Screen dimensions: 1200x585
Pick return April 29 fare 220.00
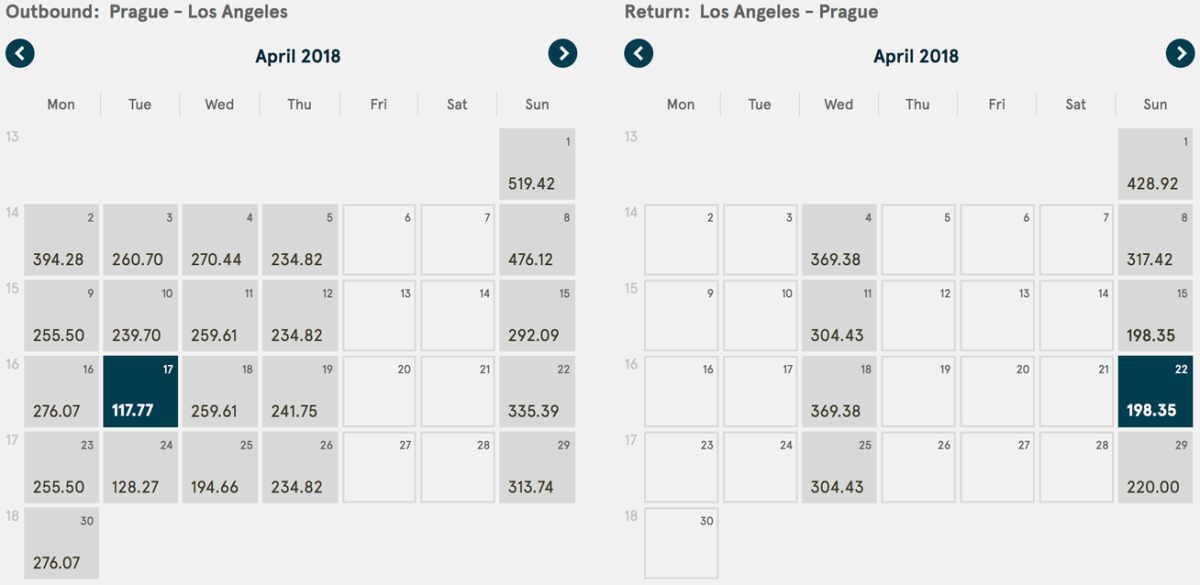tap(1156, 467)
